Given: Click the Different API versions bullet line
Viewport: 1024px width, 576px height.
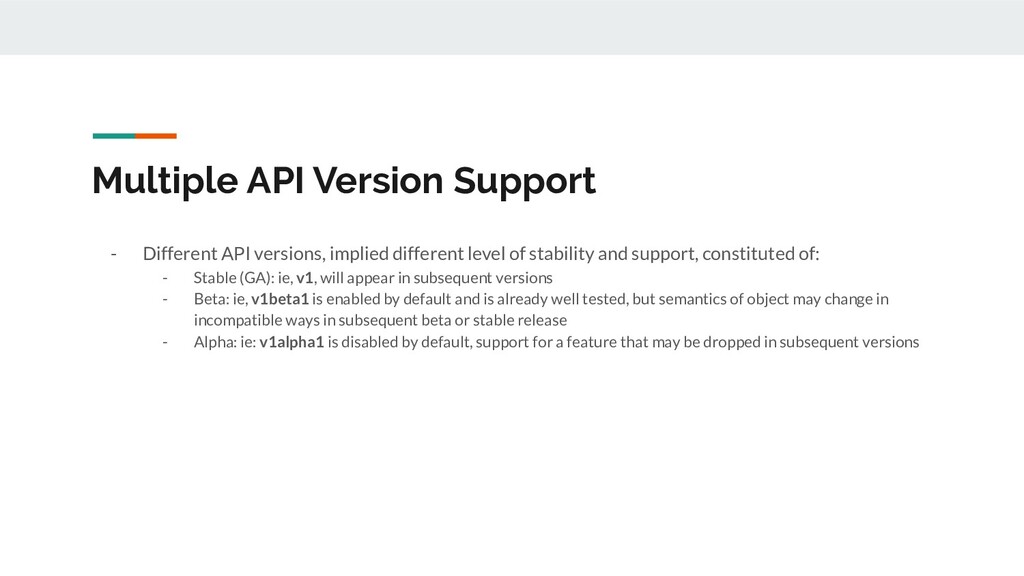Looking at the screenshot, I should (481, 253).
